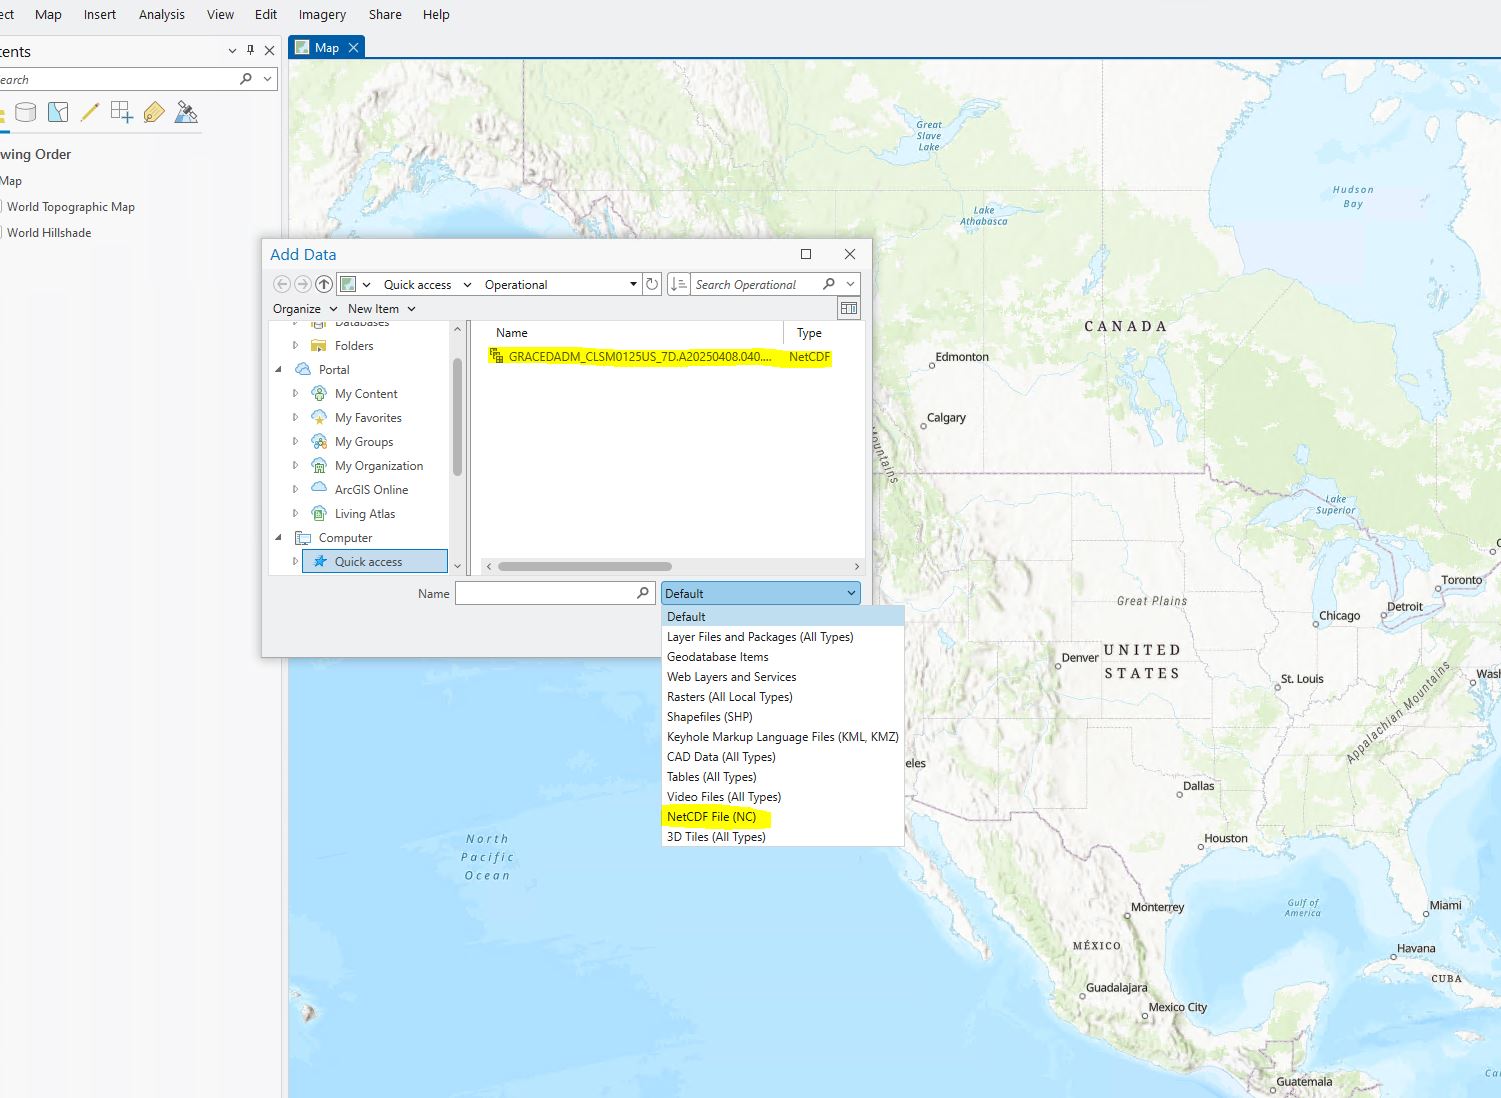
Task: Select List By Editing pencil icon
Action: (x=90, y=112)
